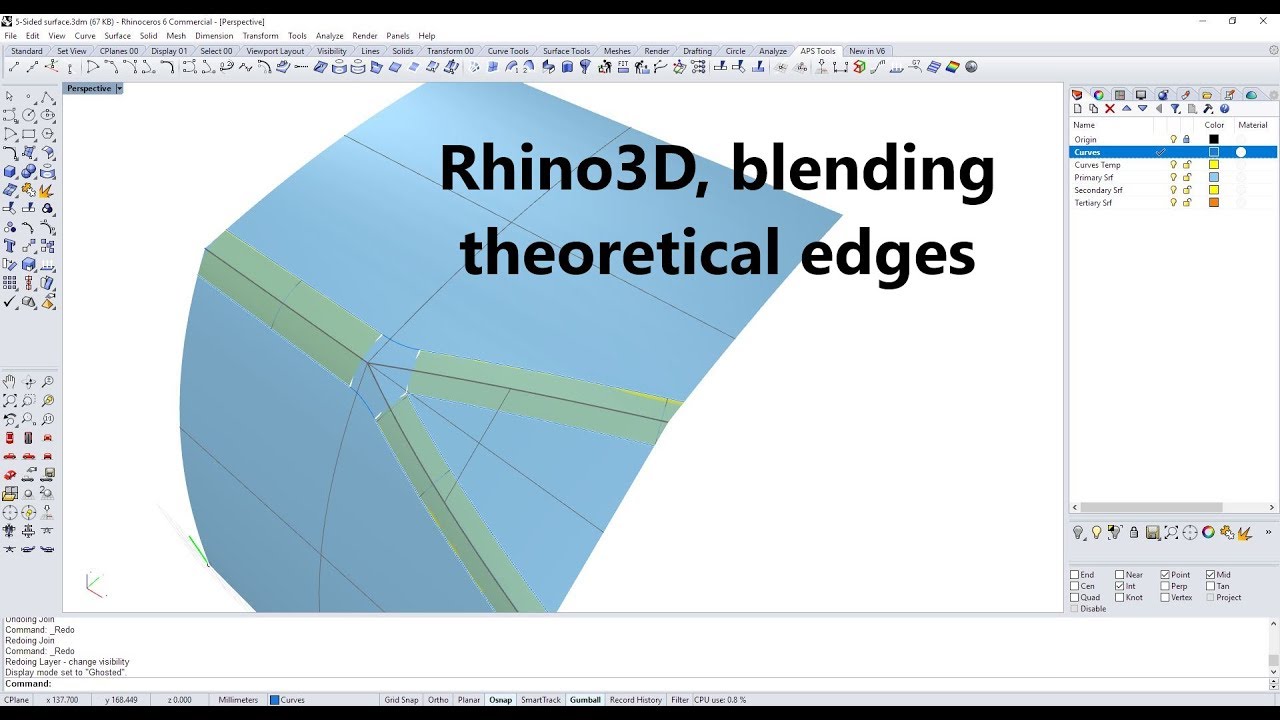Click the toolbar options gear icon
Screen dimensions: 1280x720
coord(1272,95)
